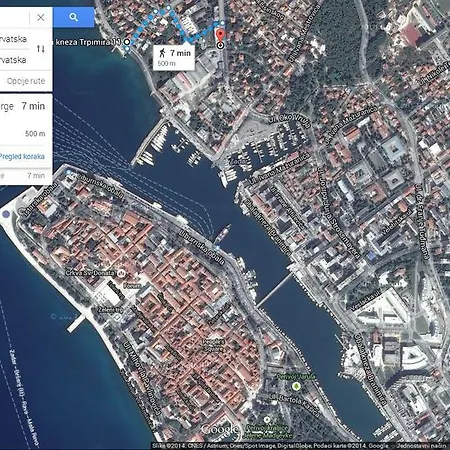Click the origin address field ending rvatska

(x=15, y=39)
